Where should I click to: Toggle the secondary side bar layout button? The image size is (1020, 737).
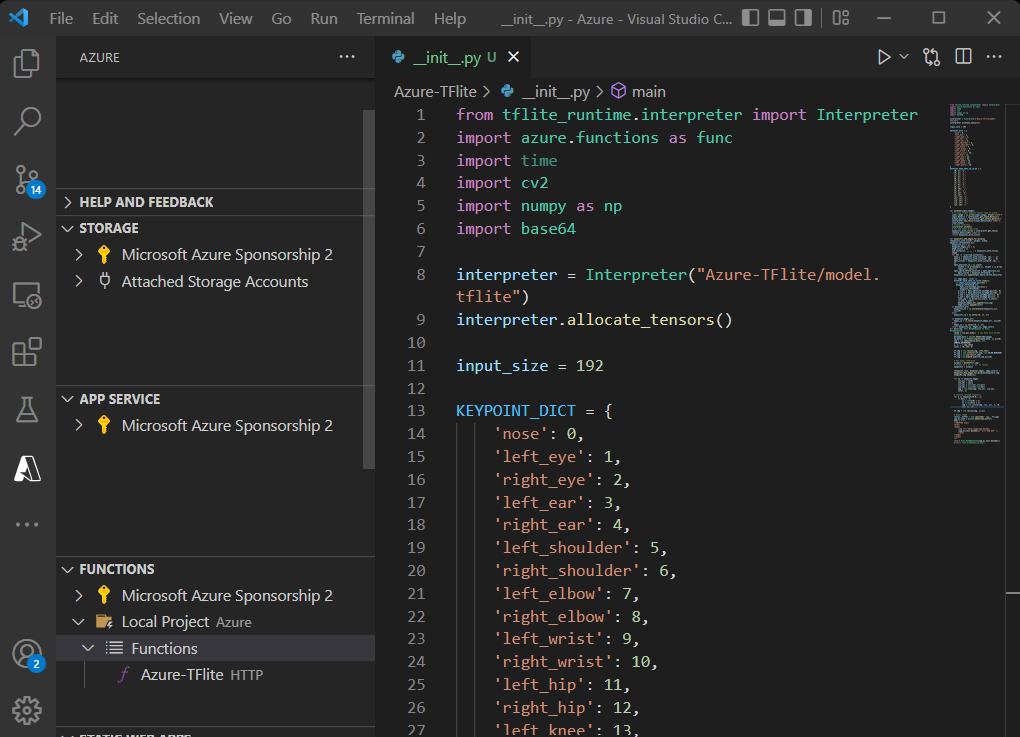pyautogui.click(x=802, y=18)
